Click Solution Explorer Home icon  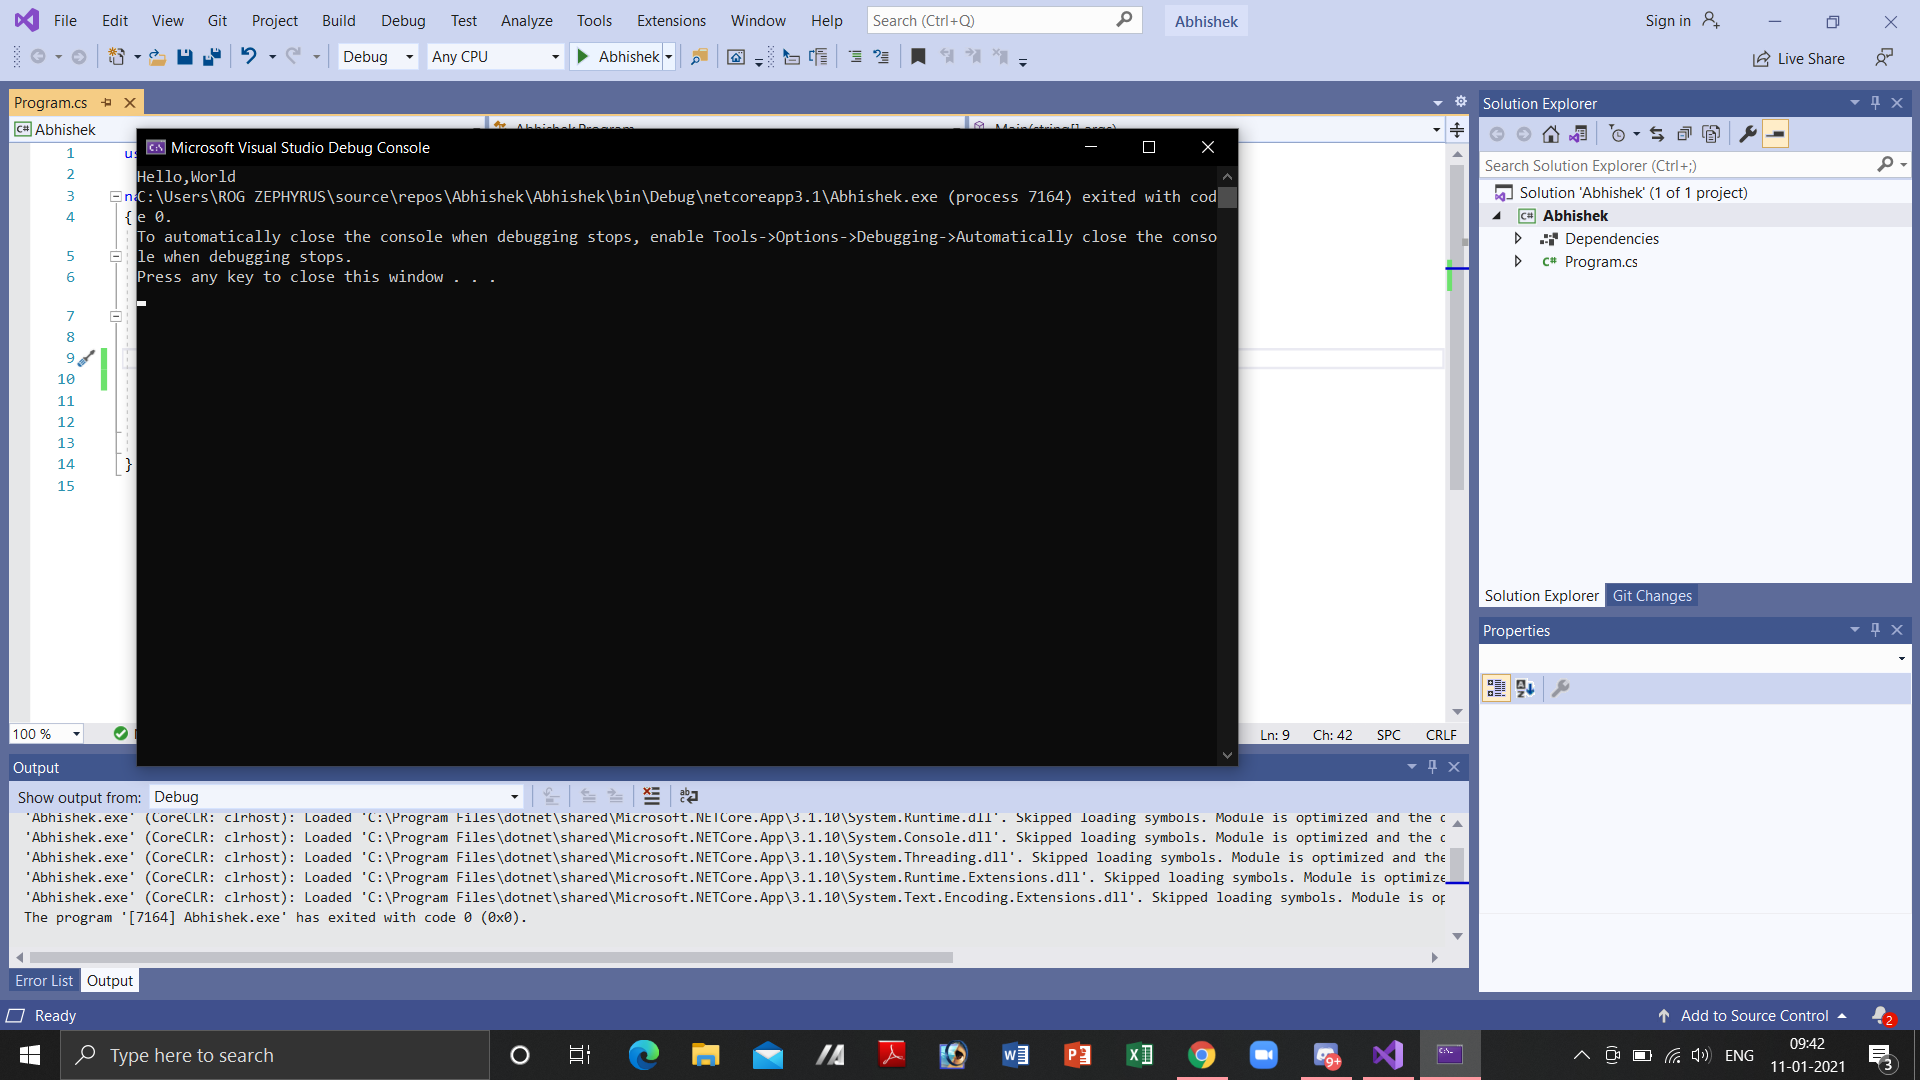1550,134
